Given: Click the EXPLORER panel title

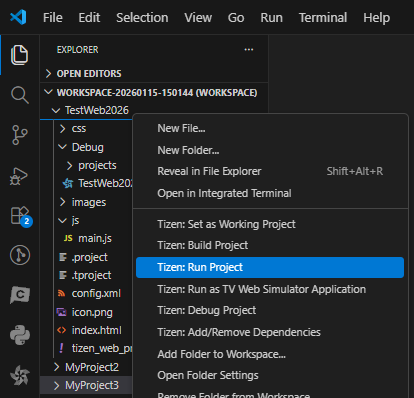Looking at the screenshot, I should coord(77,50).
